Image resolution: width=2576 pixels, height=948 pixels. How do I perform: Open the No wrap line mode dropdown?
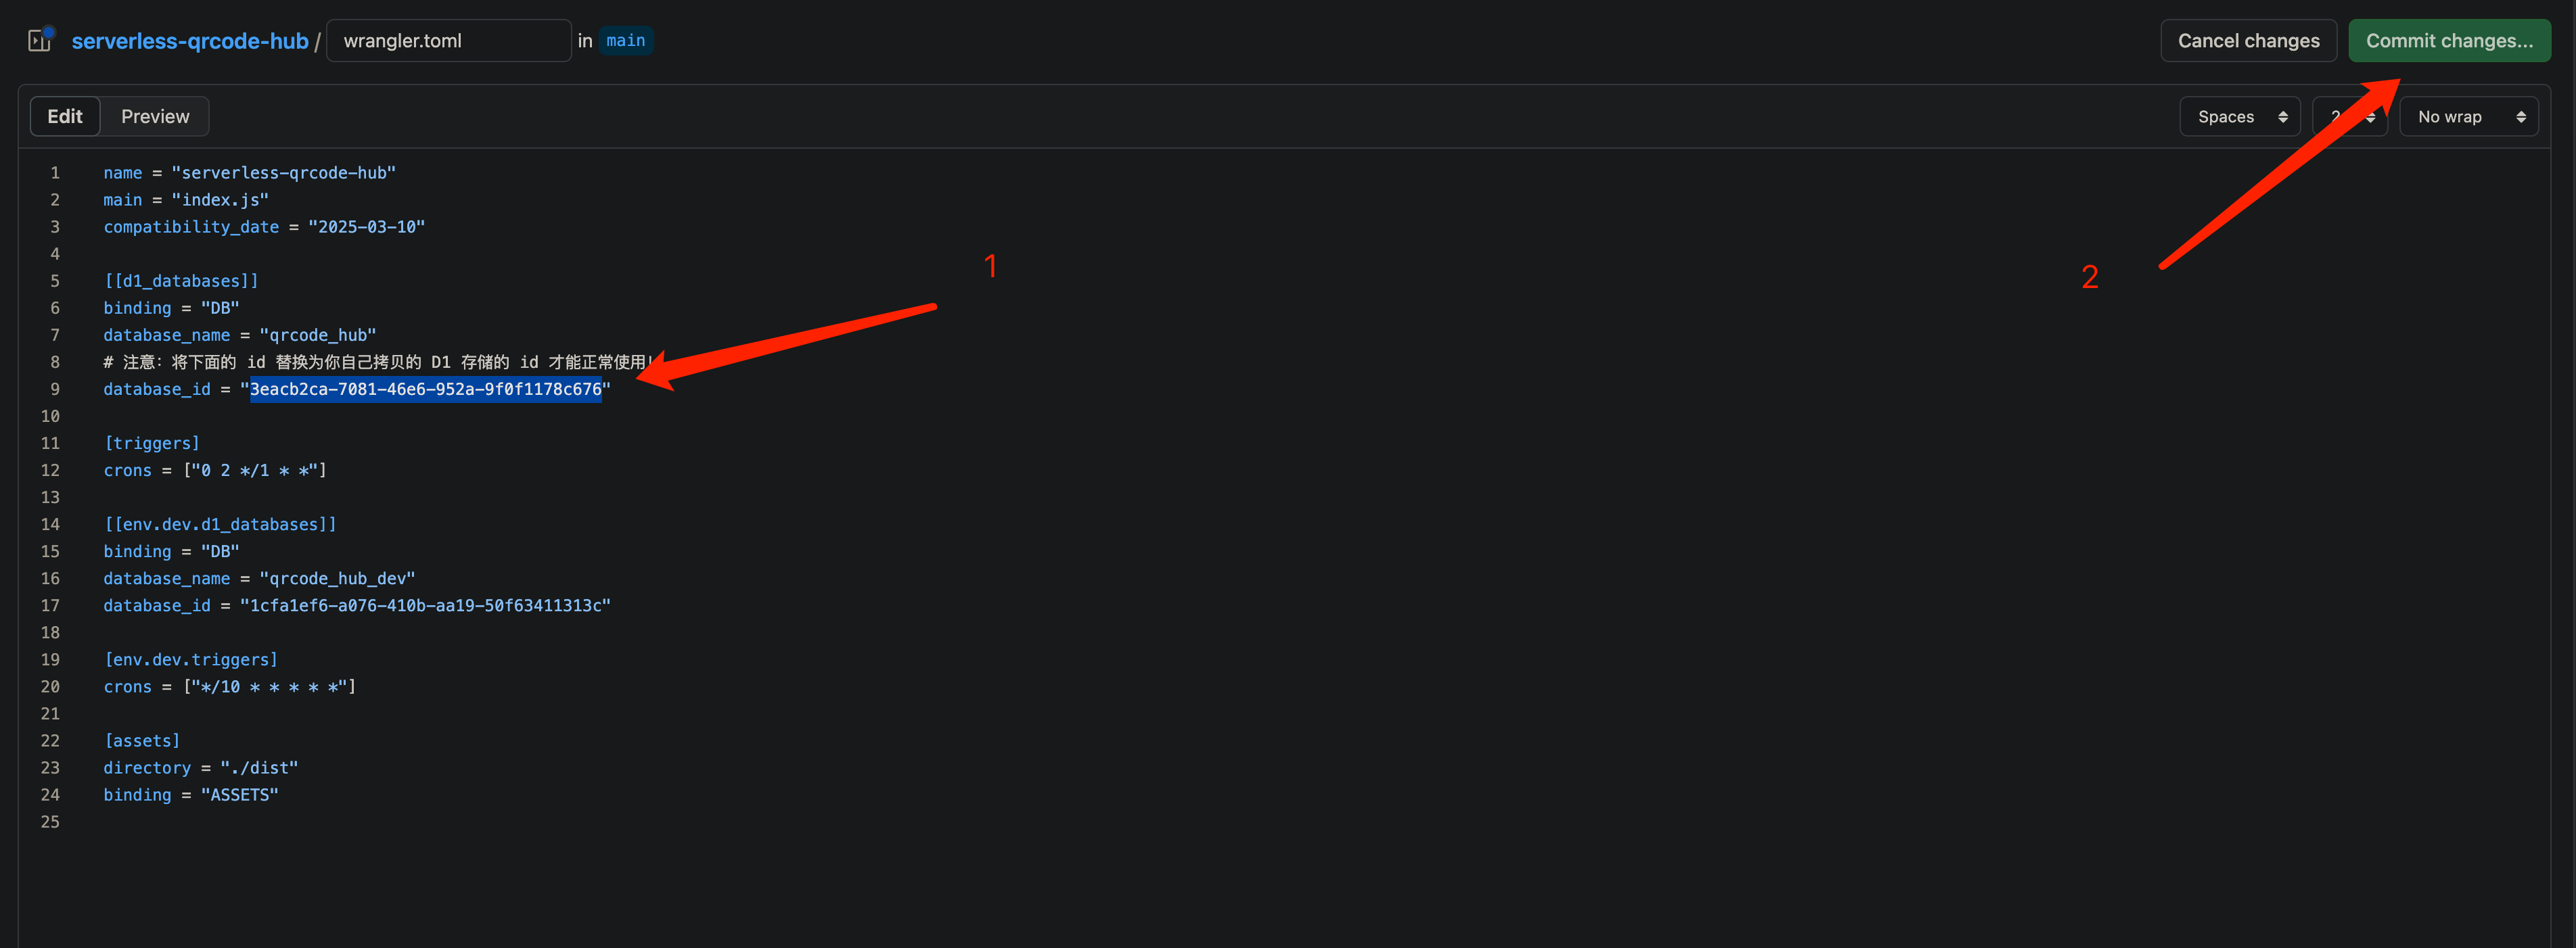coord(2469,117)
